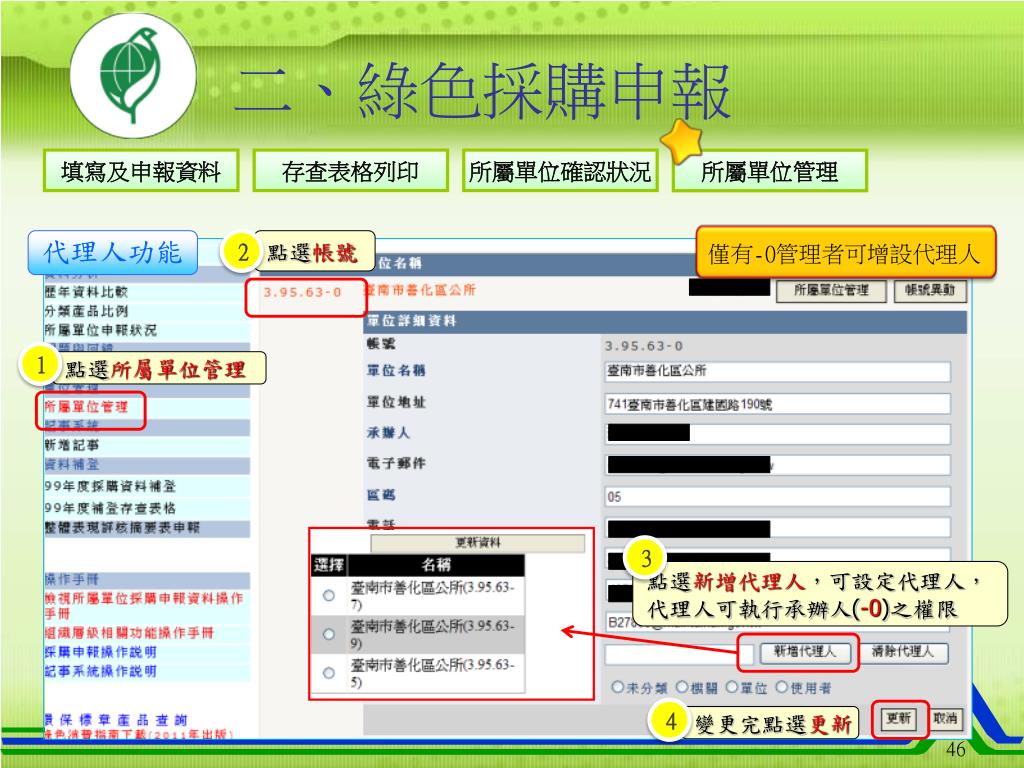Select 使用者 radio option
Screen dimensions: 1024x768
click(782, 687)
